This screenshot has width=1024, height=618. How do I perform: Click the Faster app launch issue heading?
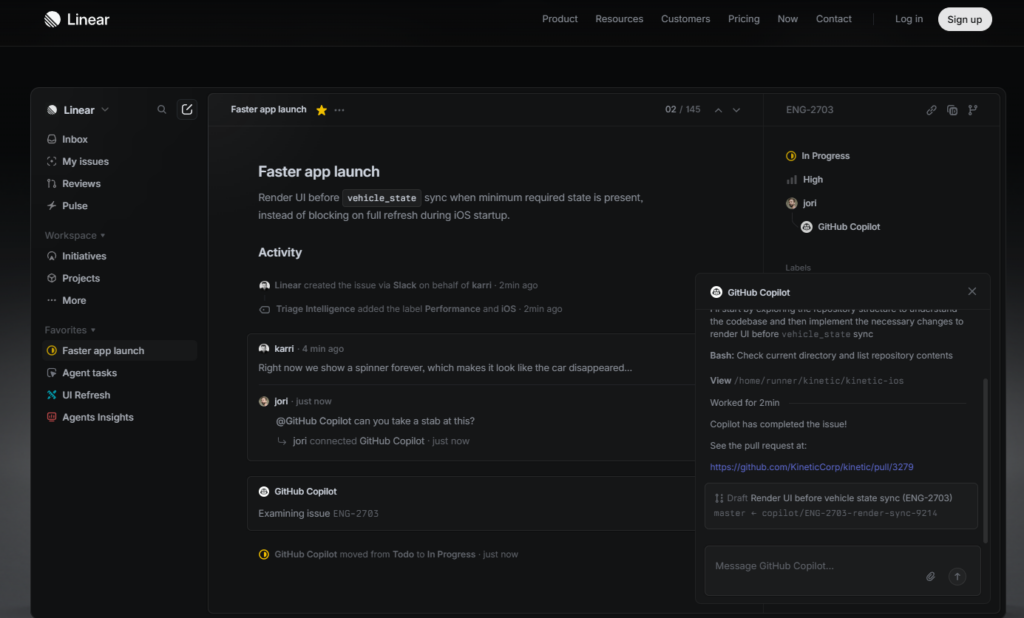point(319,172)
